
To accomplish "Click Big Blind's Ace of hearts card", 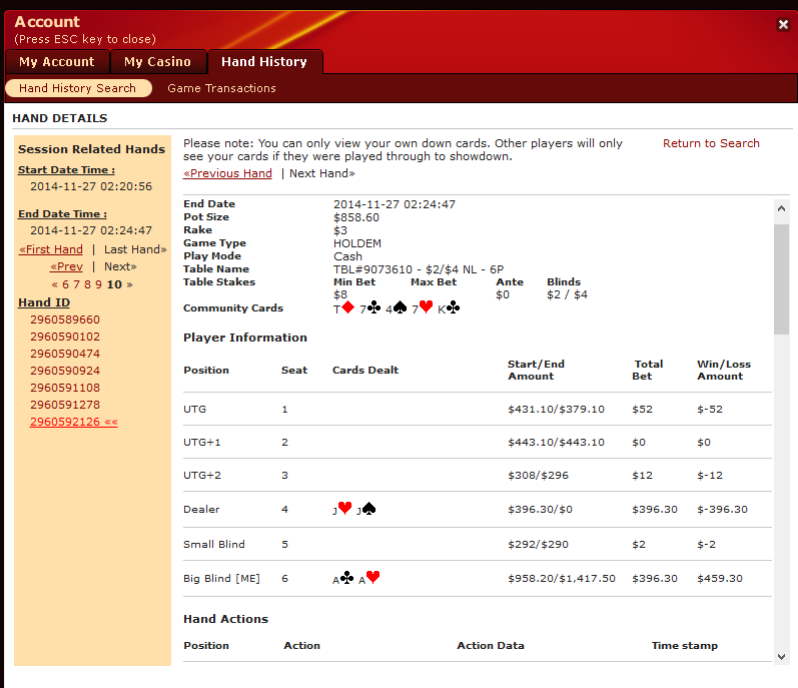I will pyautogui.click(x=369, y=578).
